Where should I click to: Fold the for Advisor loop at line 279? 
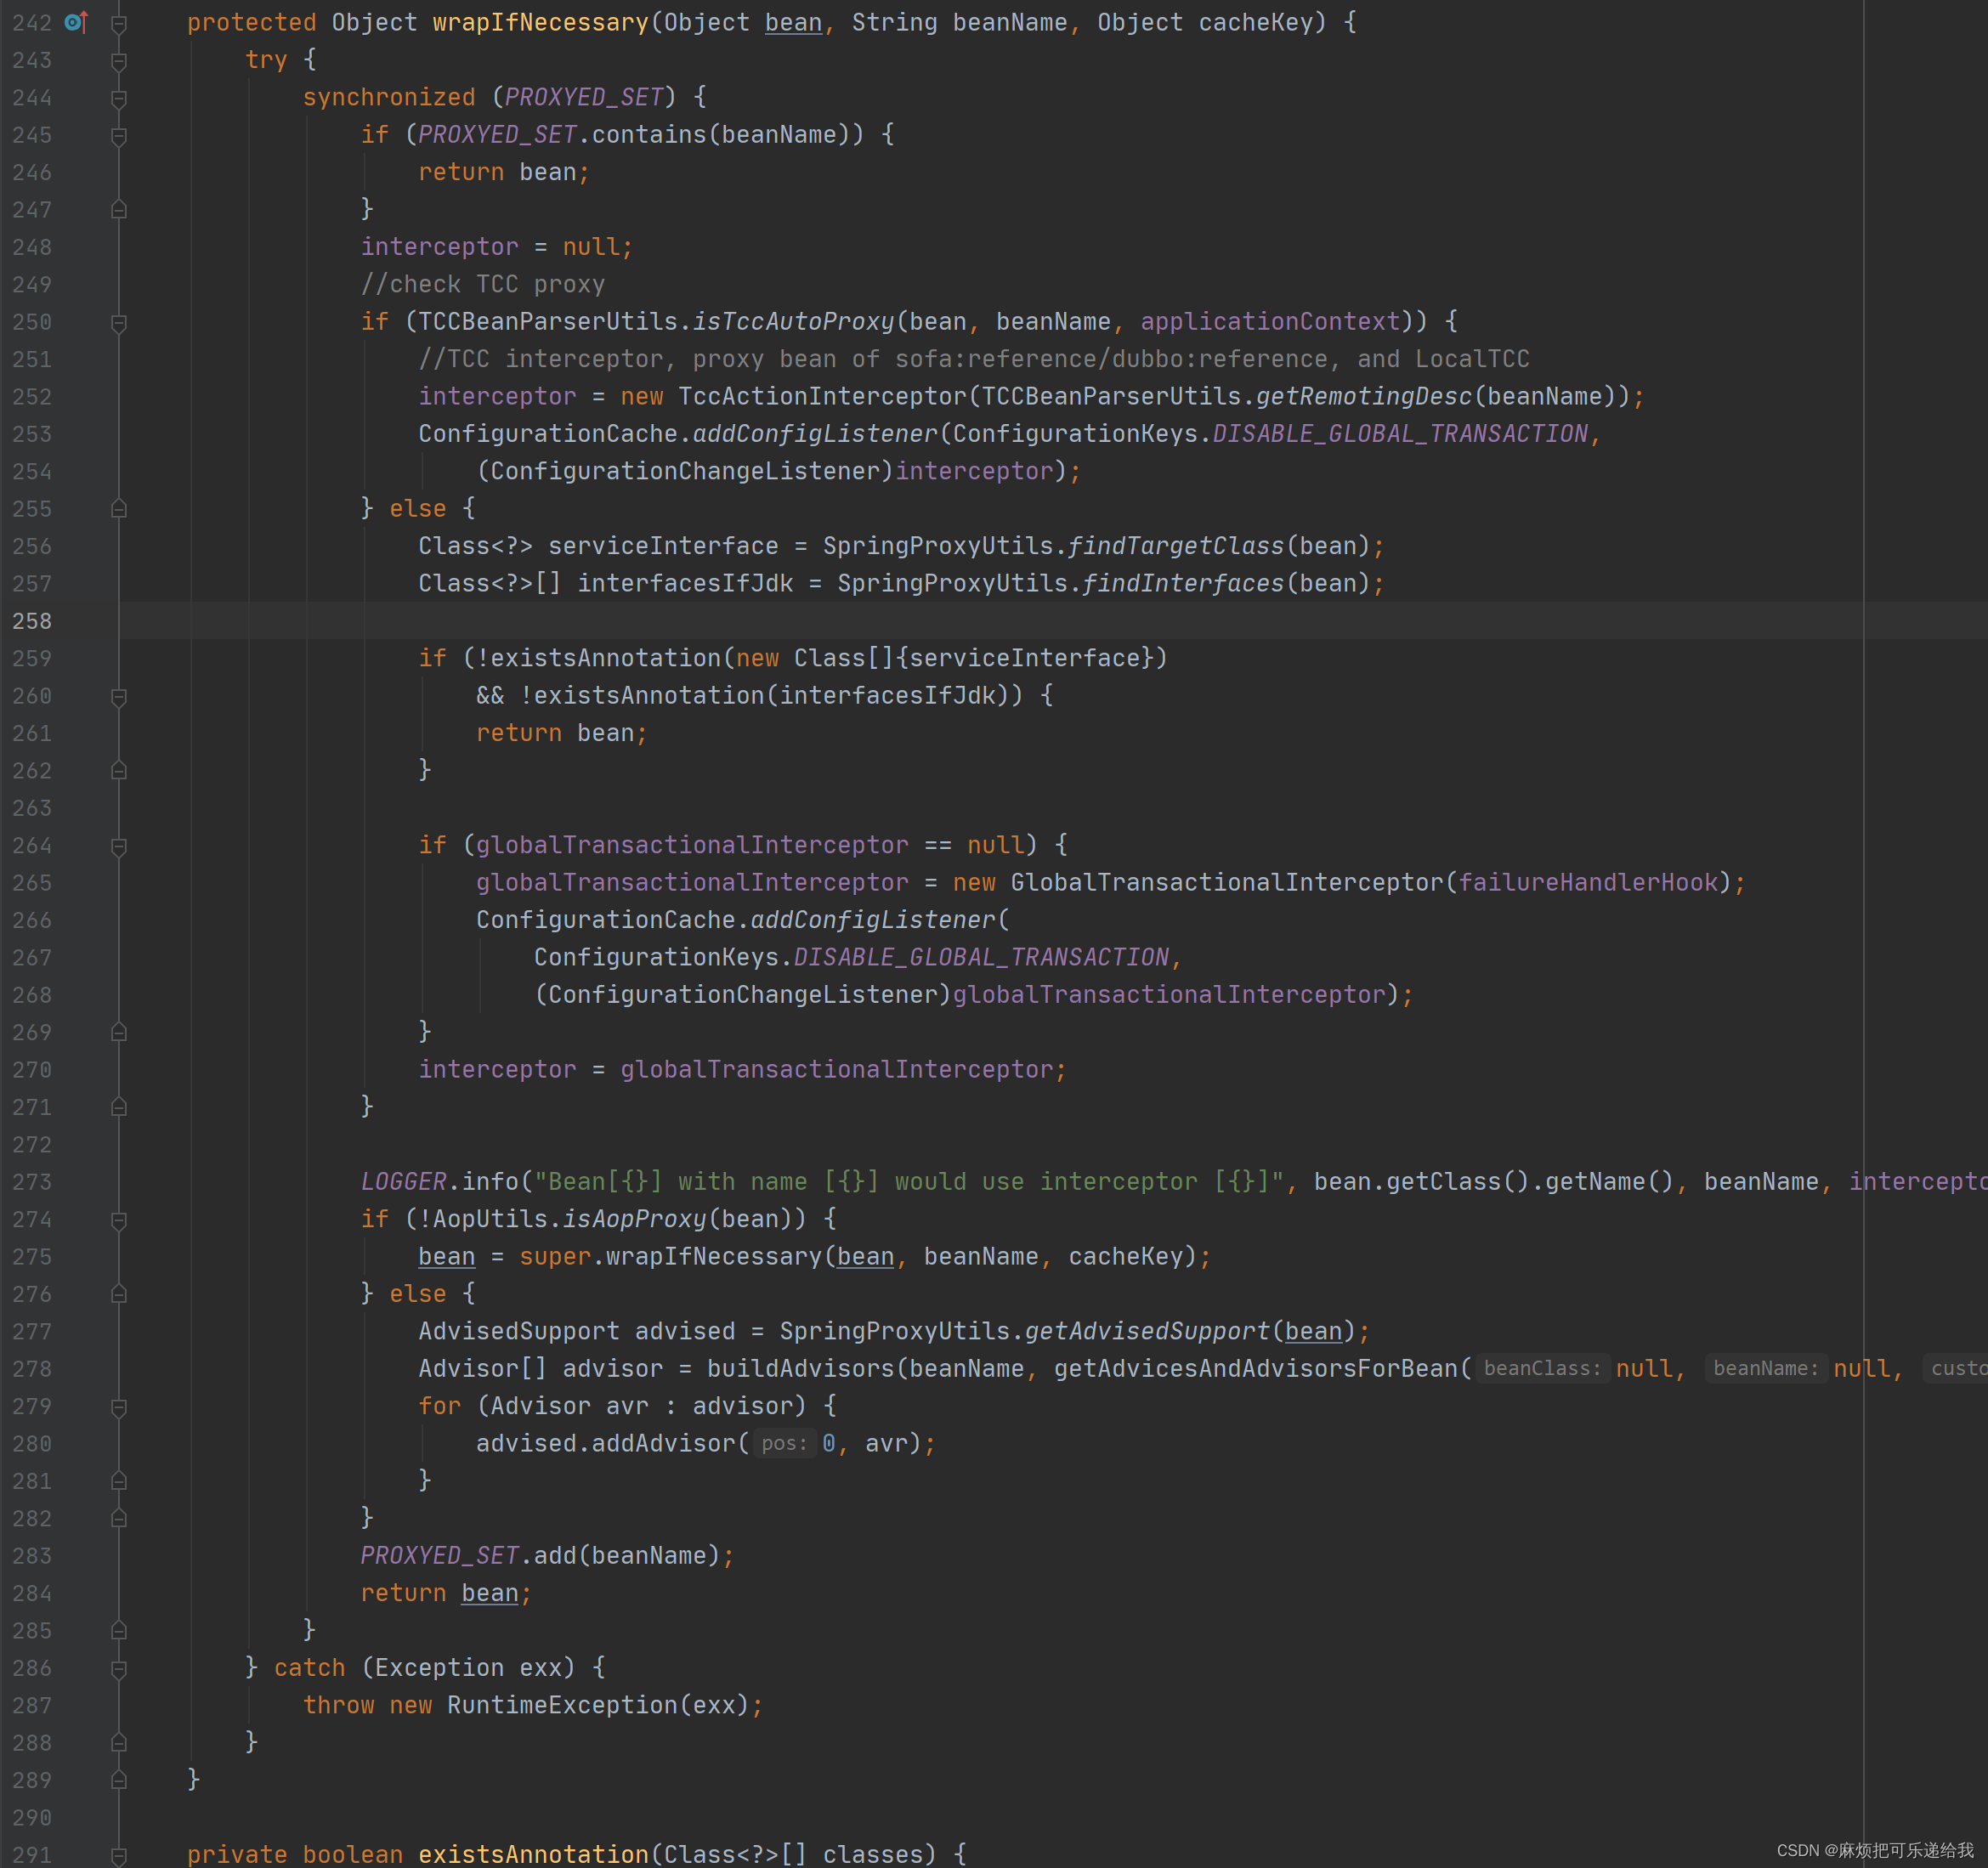[119, 1407]
